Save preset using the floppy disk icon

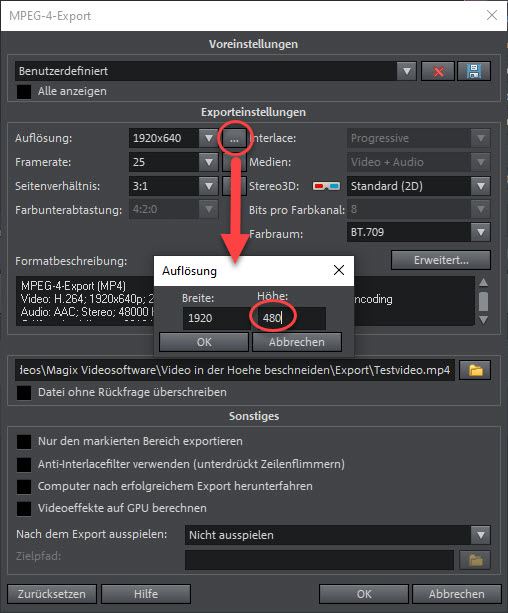474,71
